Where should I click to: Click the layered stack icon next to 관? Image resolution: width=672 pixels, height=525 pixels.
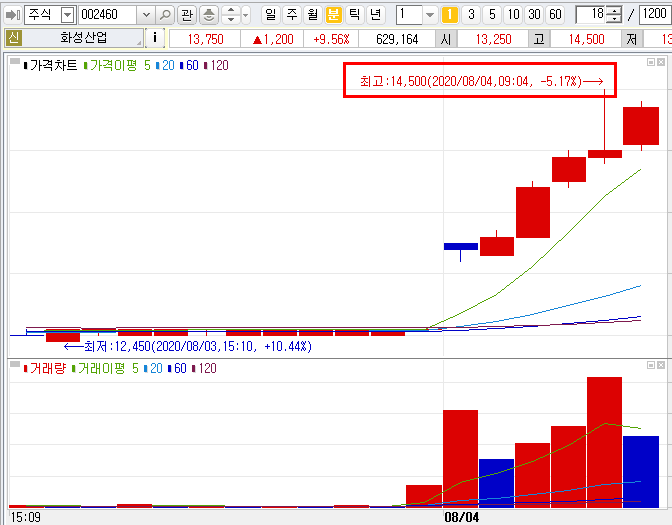[x=209, y=15]
